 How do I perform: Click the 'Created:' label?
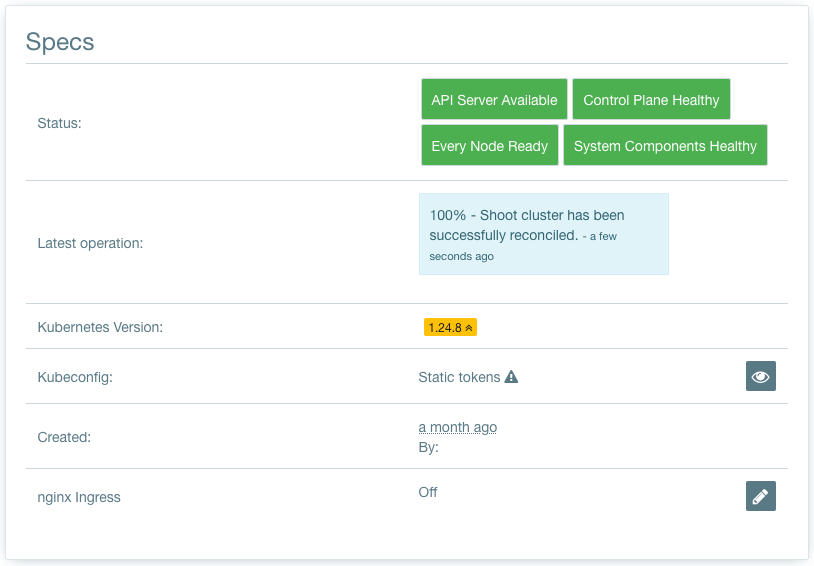[64, 437]
